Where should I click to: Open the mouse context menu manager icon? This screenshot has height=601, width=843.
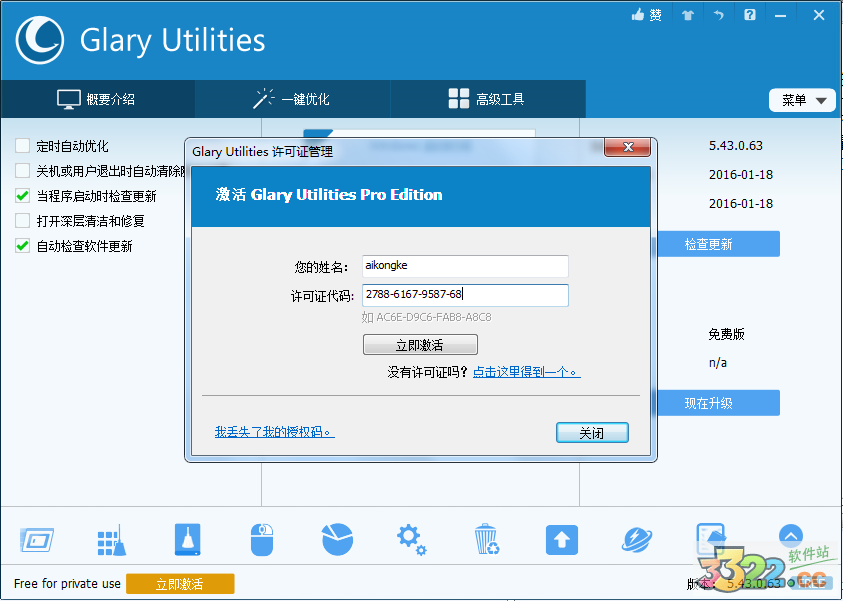(262, 540)
